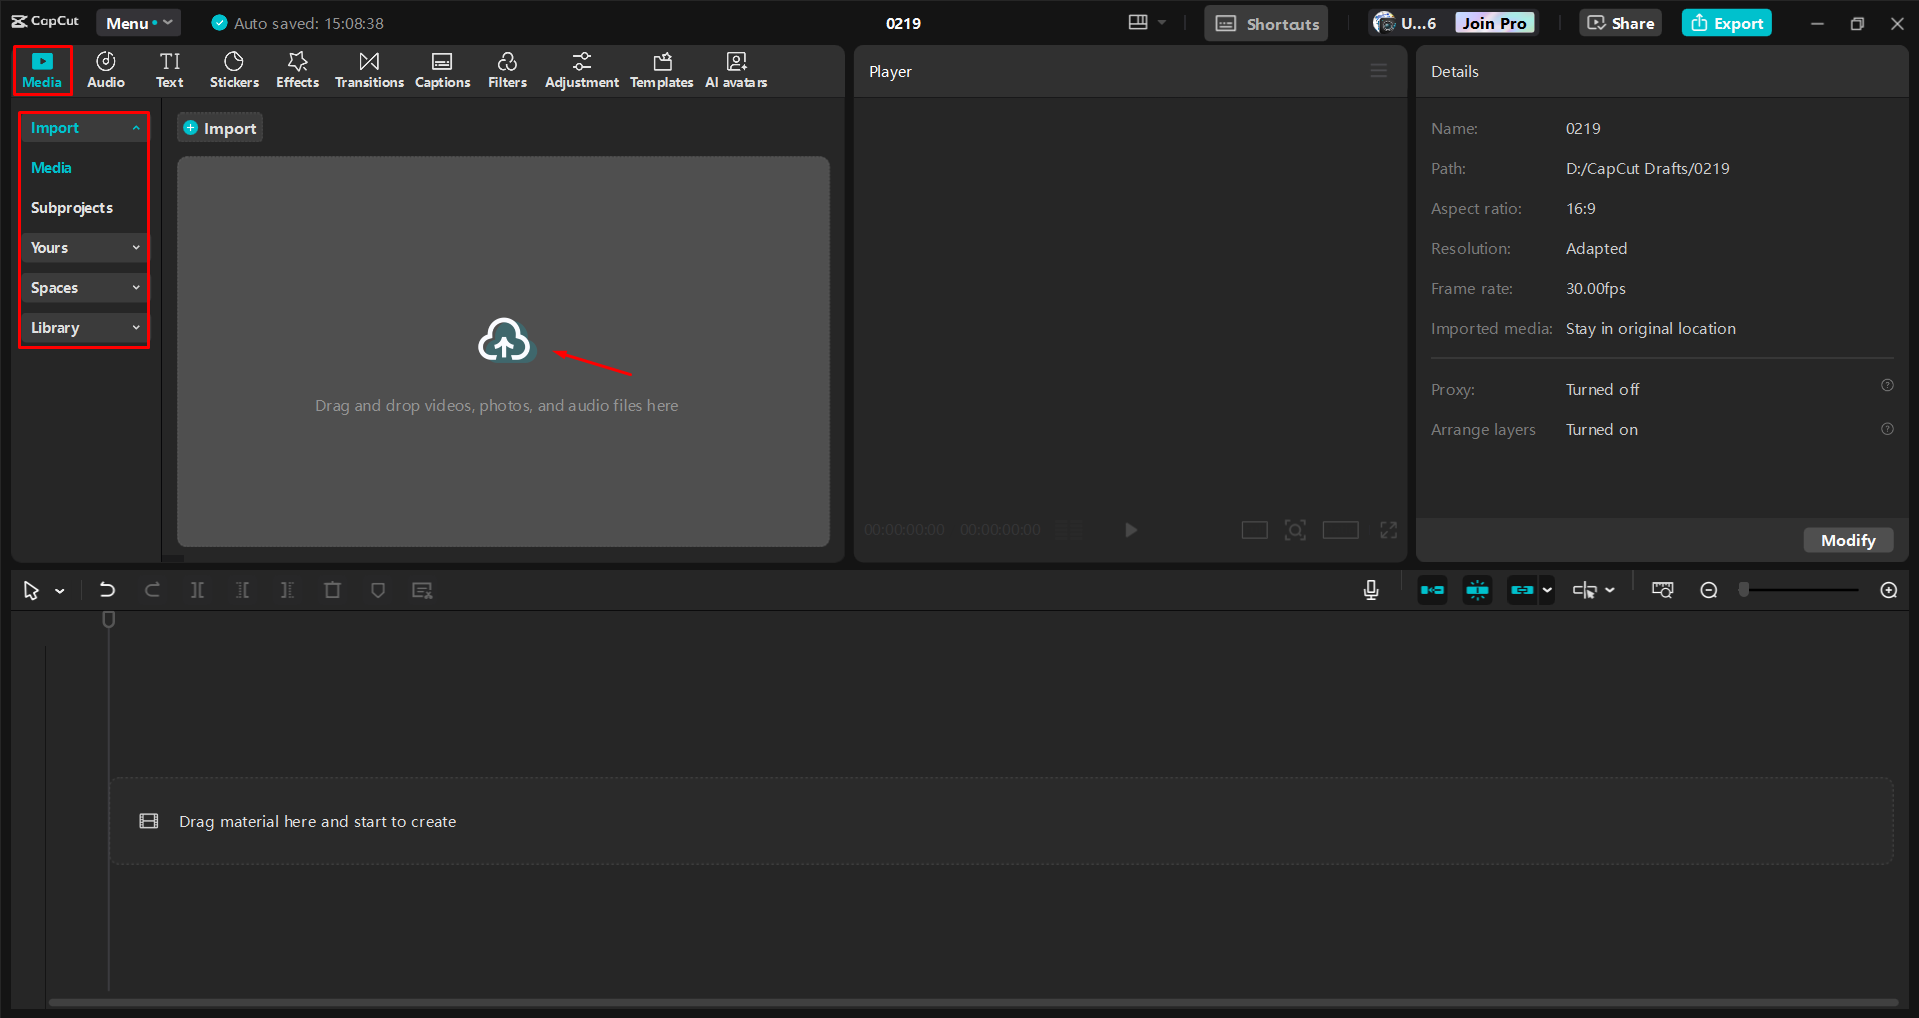Toggle linked selection in timeline toolbar

[x=1521, y=590]
